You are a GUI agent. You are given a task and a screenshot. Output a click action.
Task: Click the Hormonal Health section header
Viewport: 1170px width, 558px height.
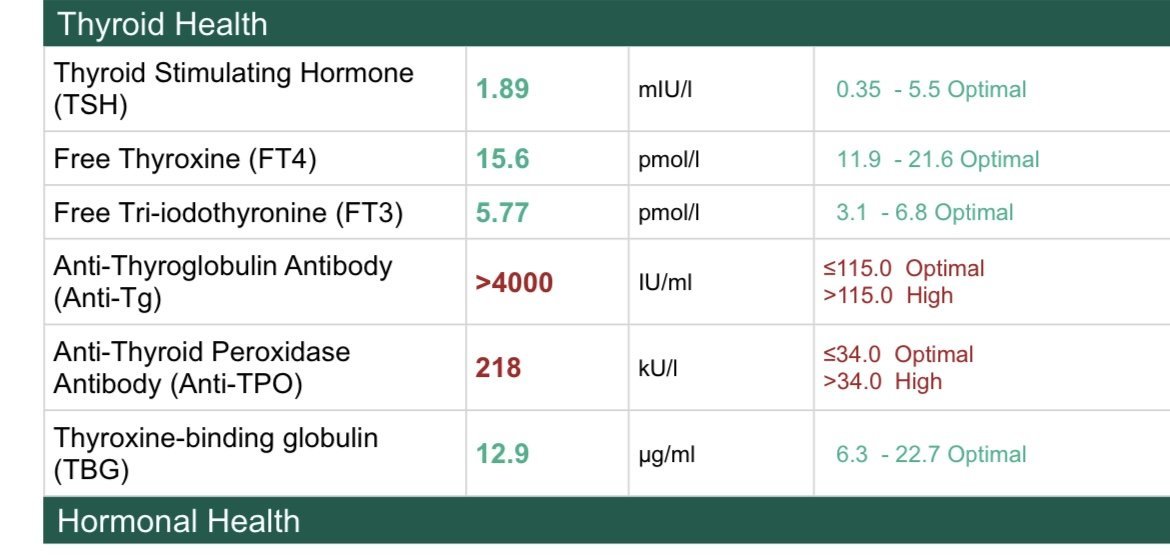point(178,521)
